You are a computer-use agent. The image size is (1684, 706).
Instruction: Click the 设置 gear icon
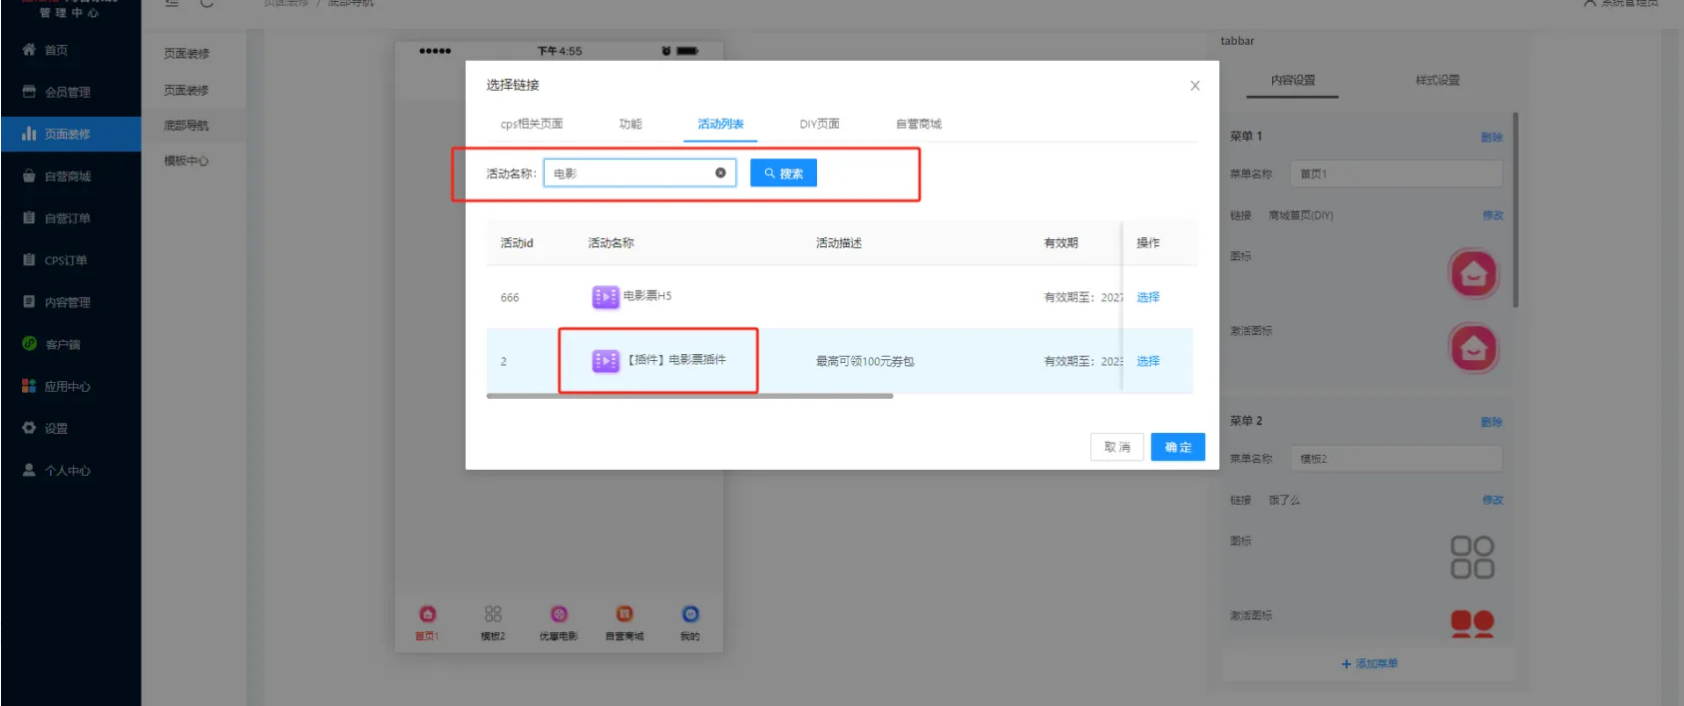click(x=29, y=427)
